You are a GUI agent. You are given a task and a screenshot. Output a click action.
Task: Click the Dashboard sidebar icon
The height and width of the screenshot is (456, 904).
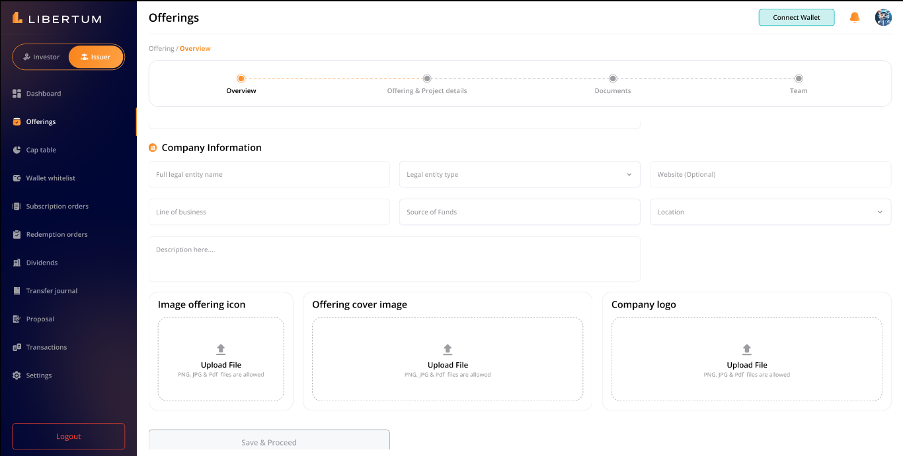pos(17,94)
